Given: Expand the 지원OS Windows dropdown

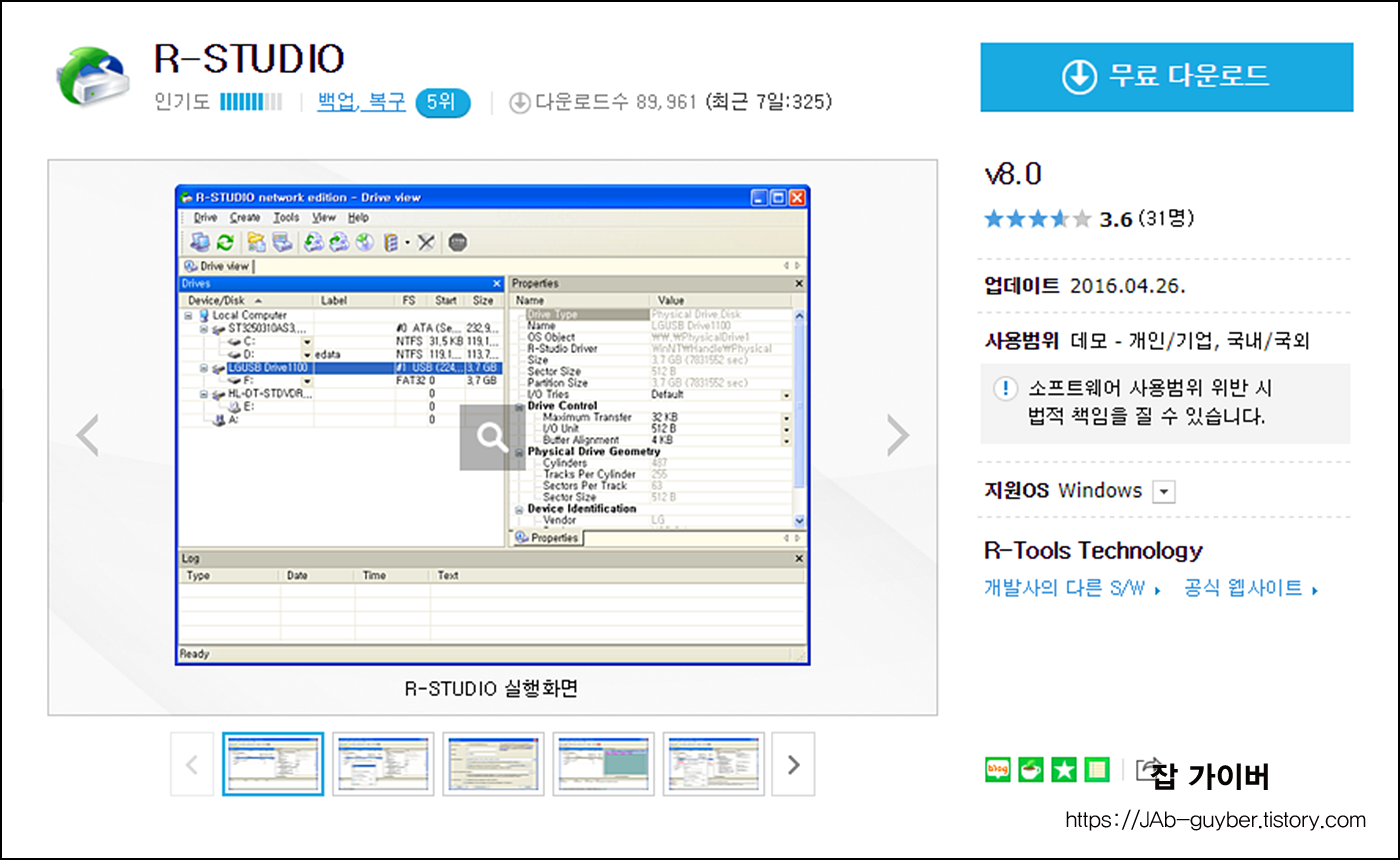Looking at the screenshot, I should point(1163,492).
